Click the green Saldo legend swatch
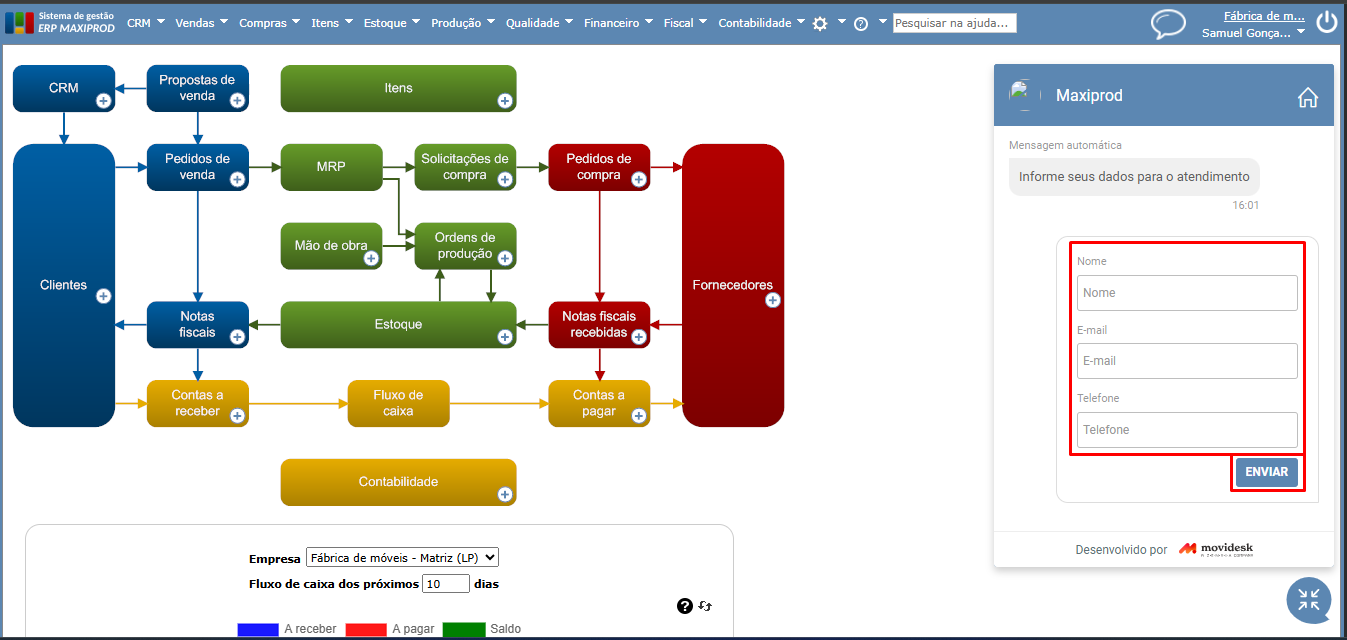This screenshot has height=640, width=1347. pyautogui.click(x=464, y=630)
